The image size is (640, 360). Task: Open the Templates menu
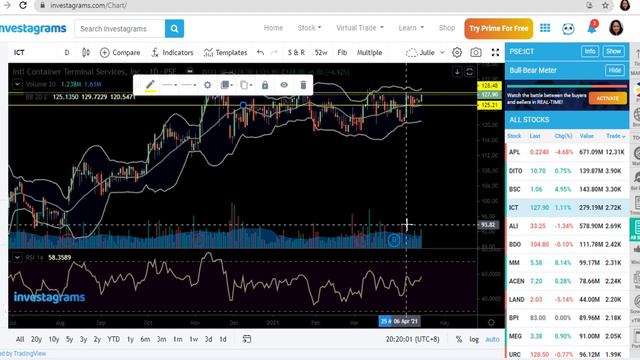click(x=225, y=53)
